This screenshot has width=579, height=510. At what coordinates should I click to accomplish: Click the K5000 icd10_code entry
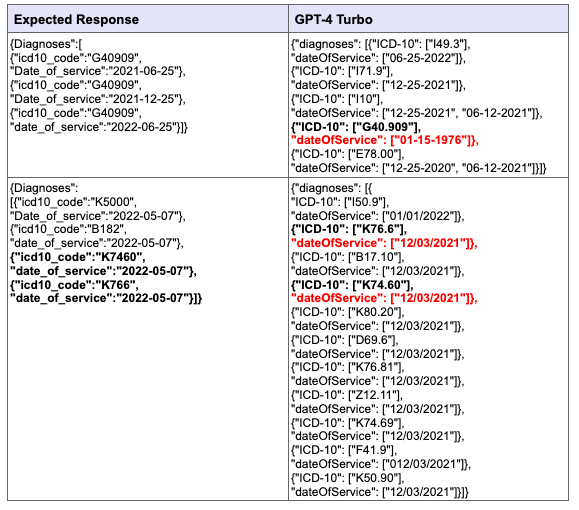pos(73,202)
